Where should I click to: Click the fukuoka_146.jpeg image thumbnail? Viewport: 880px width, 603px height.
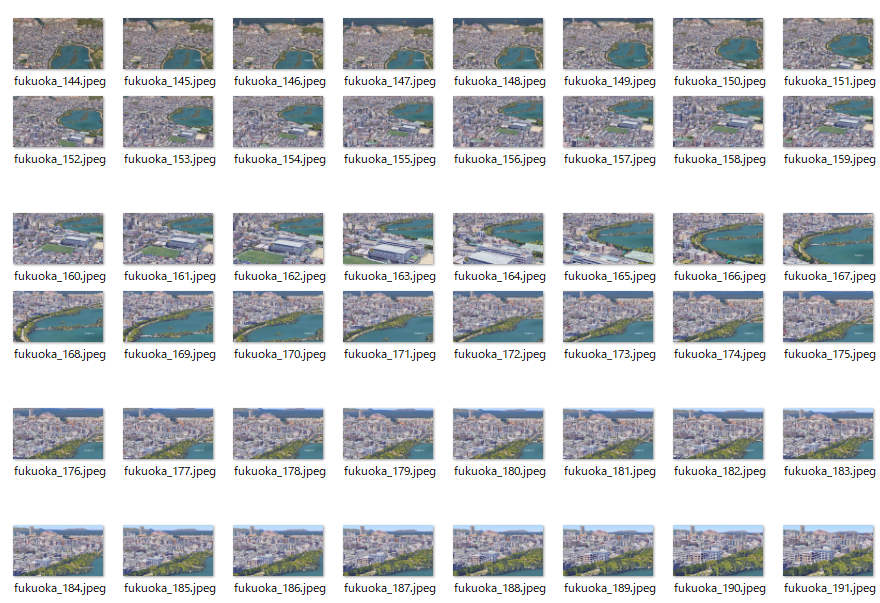278,43
